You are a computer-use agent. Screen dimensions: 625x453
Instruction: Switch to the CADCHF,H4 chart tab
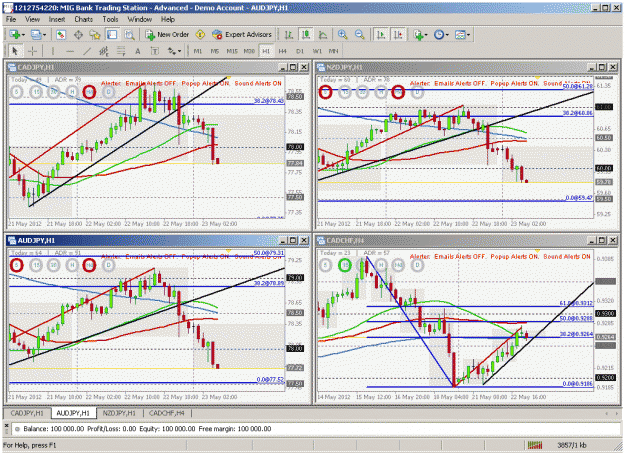167,413
